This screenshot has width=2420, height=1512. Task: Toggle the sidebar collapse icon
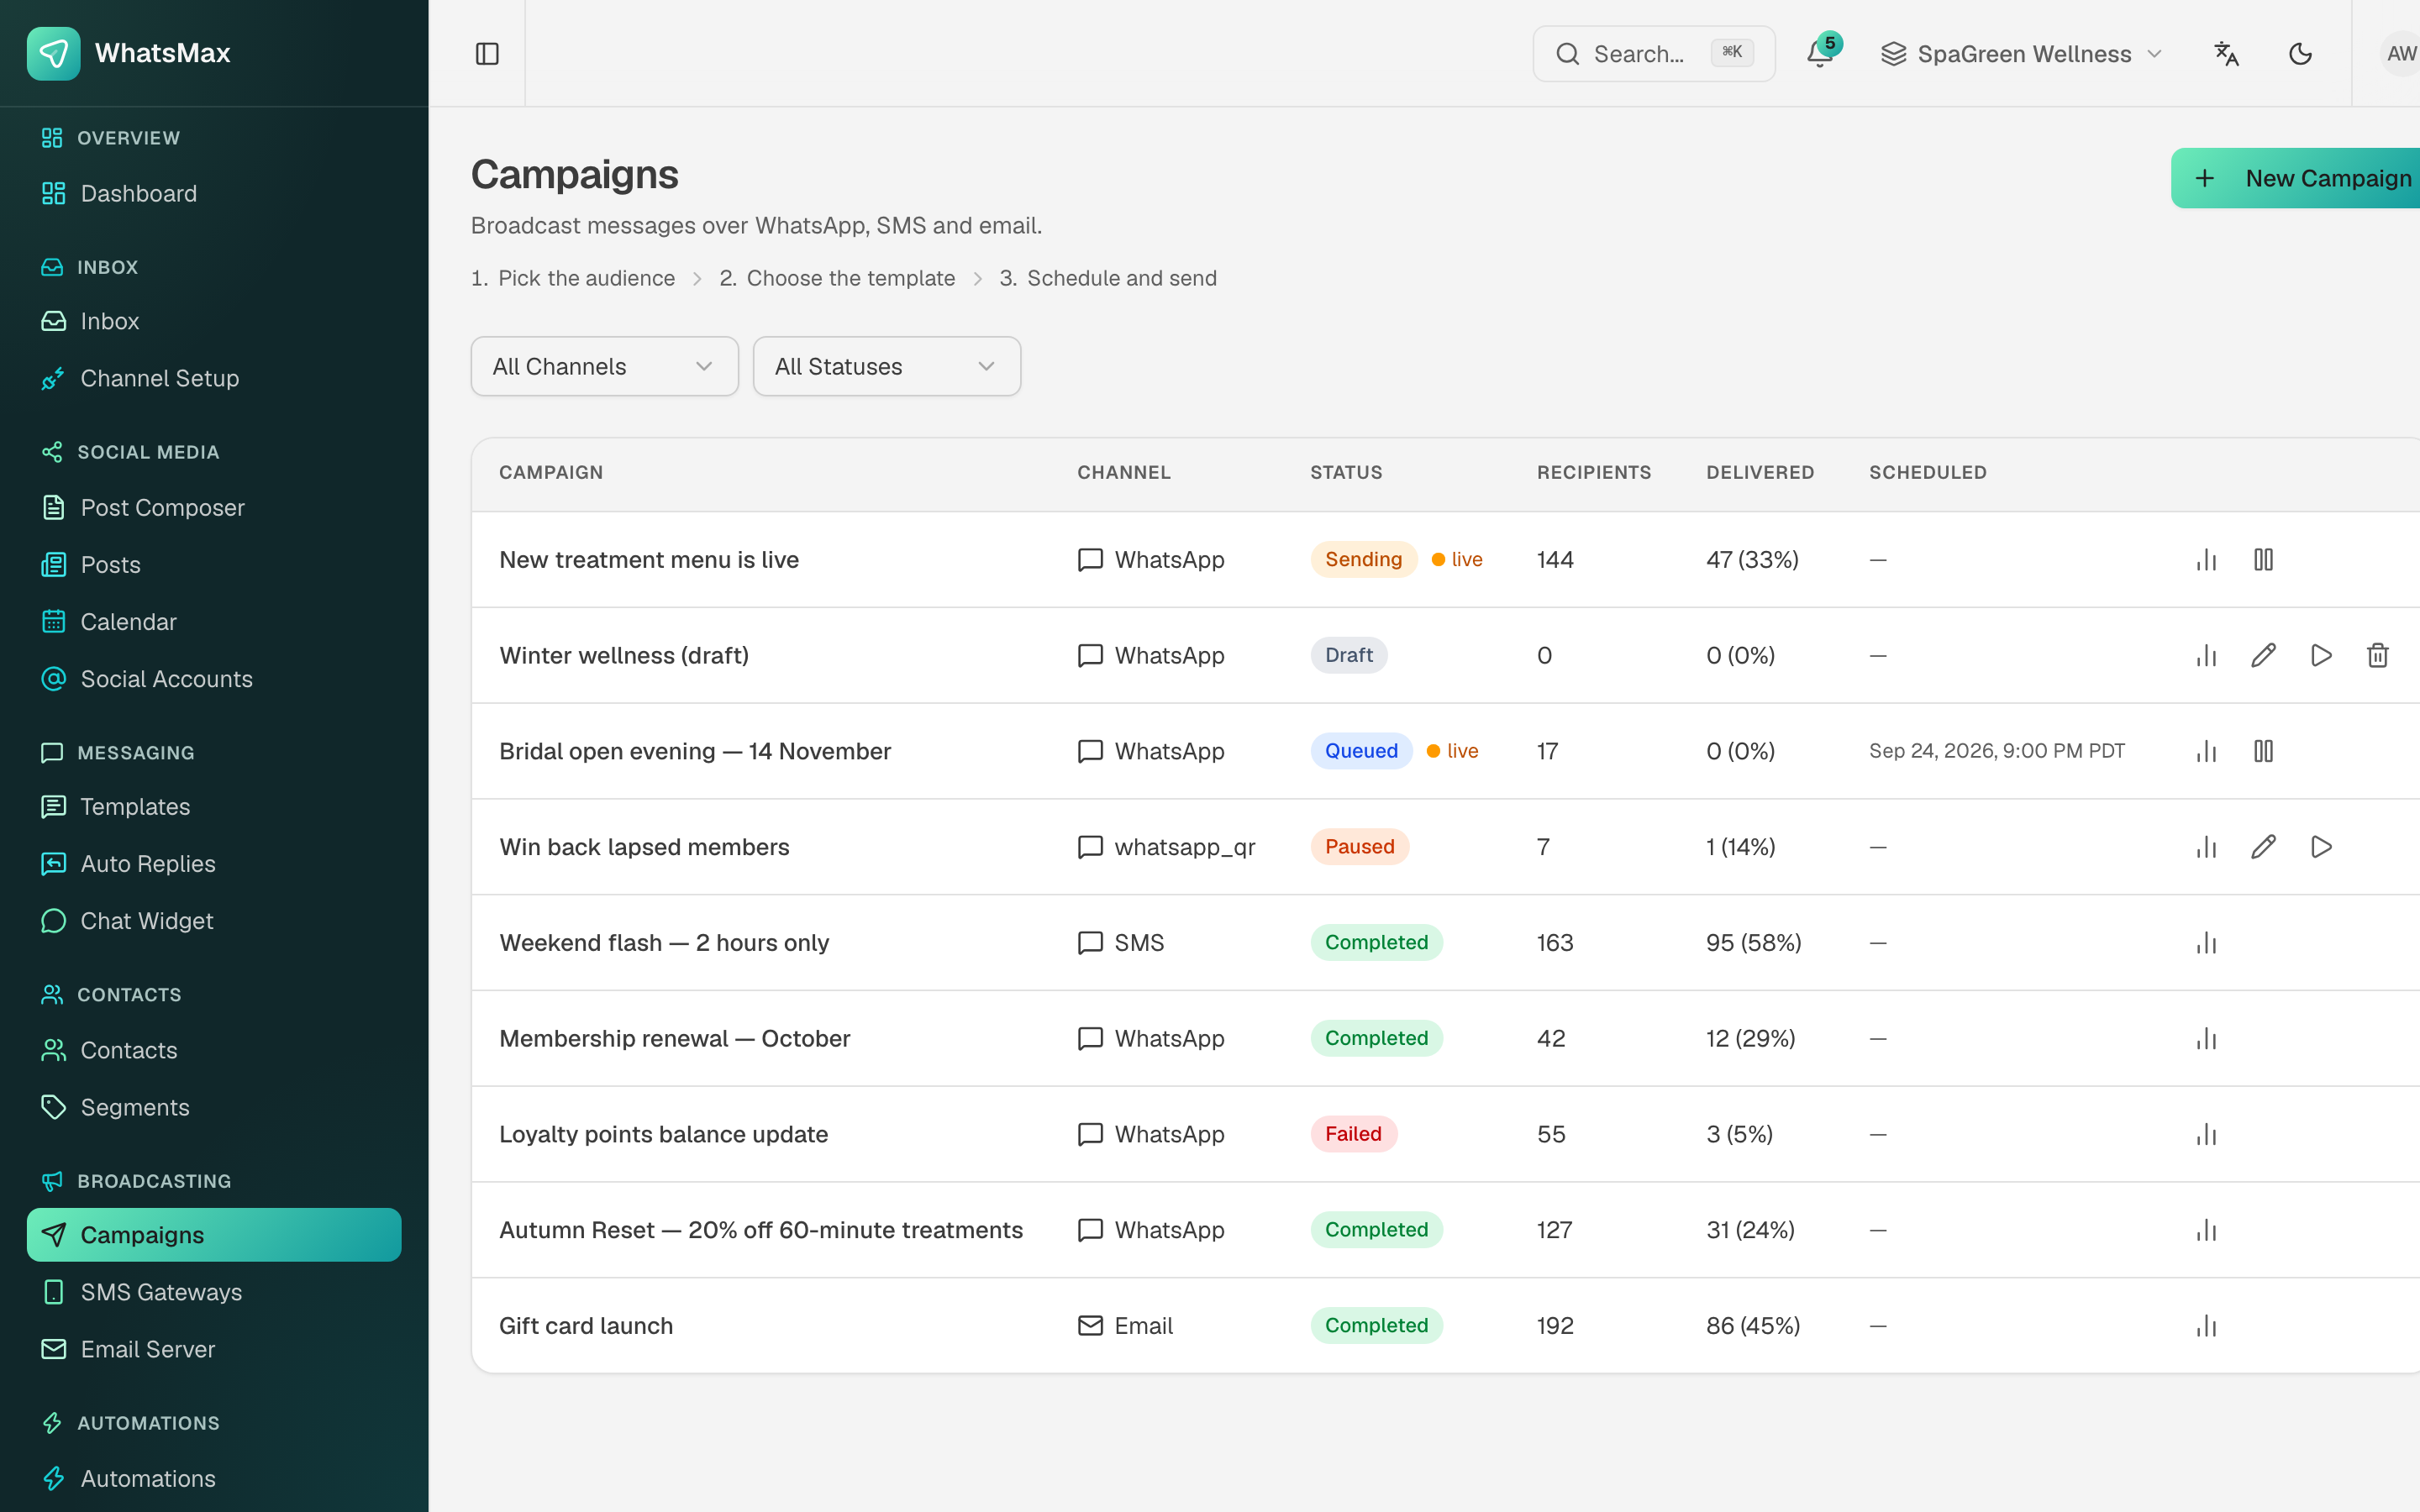487,54
